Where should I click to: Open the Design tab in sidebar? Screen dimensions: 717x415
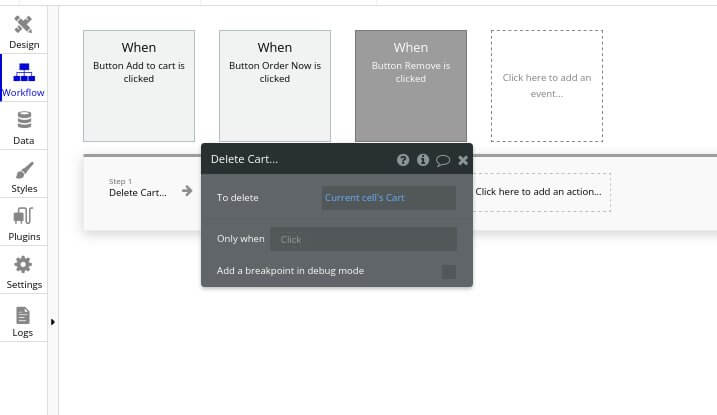pos(24,31)
